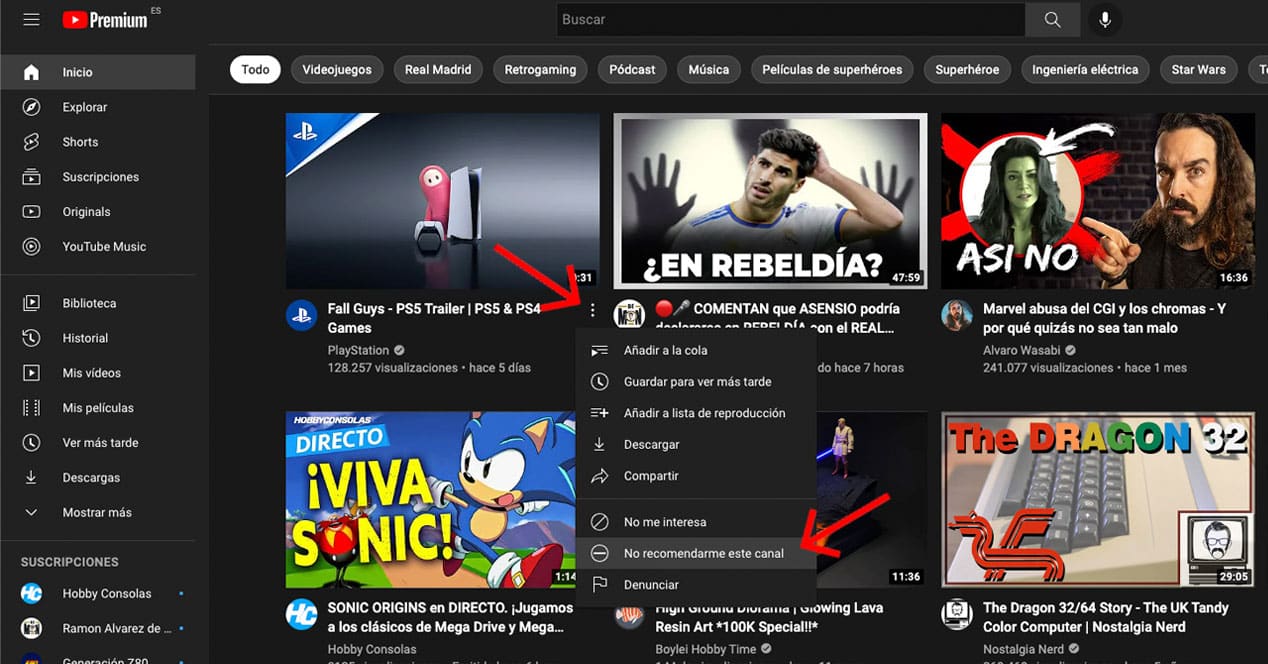This screenshot has width=1268, height=664.
Task: Click the Descargas sidebar icon
Action: point(31,477)
